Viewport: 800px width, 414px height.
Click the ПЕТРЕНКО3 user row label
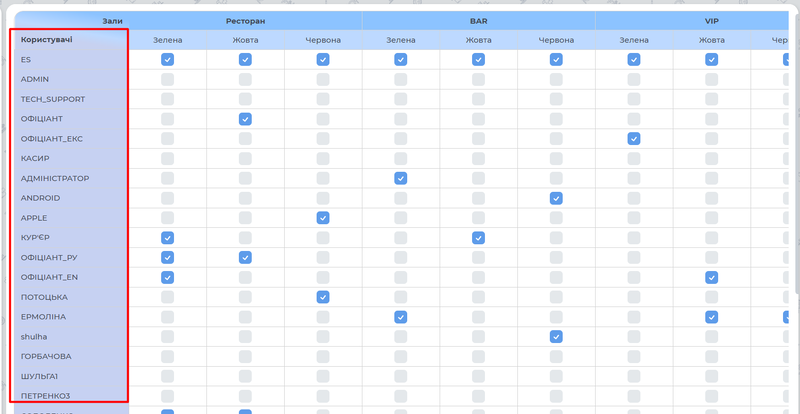click(x=46, y=396)
